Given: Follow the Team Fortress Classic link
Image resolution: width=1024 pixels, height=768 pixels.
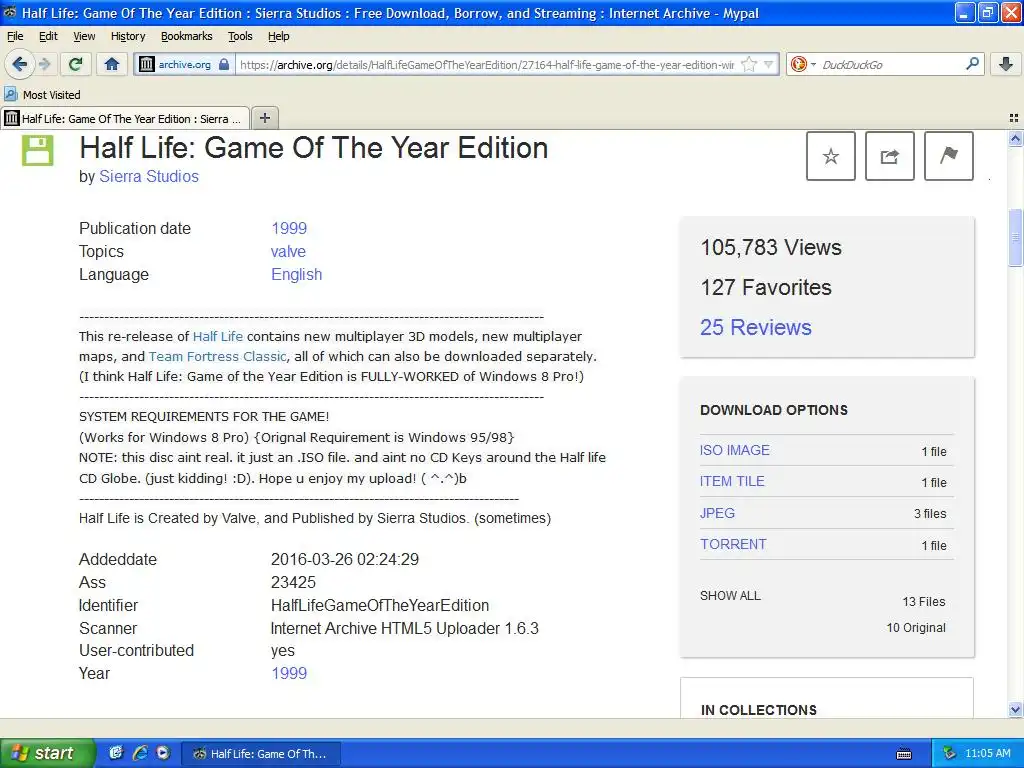Looking at the screenshot, I should click(217, 357).
